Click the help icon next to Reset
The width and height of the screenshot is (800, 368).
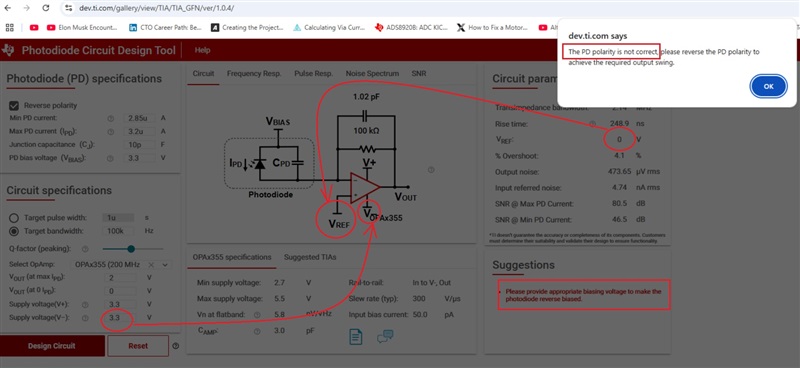(x=176, y=346)
